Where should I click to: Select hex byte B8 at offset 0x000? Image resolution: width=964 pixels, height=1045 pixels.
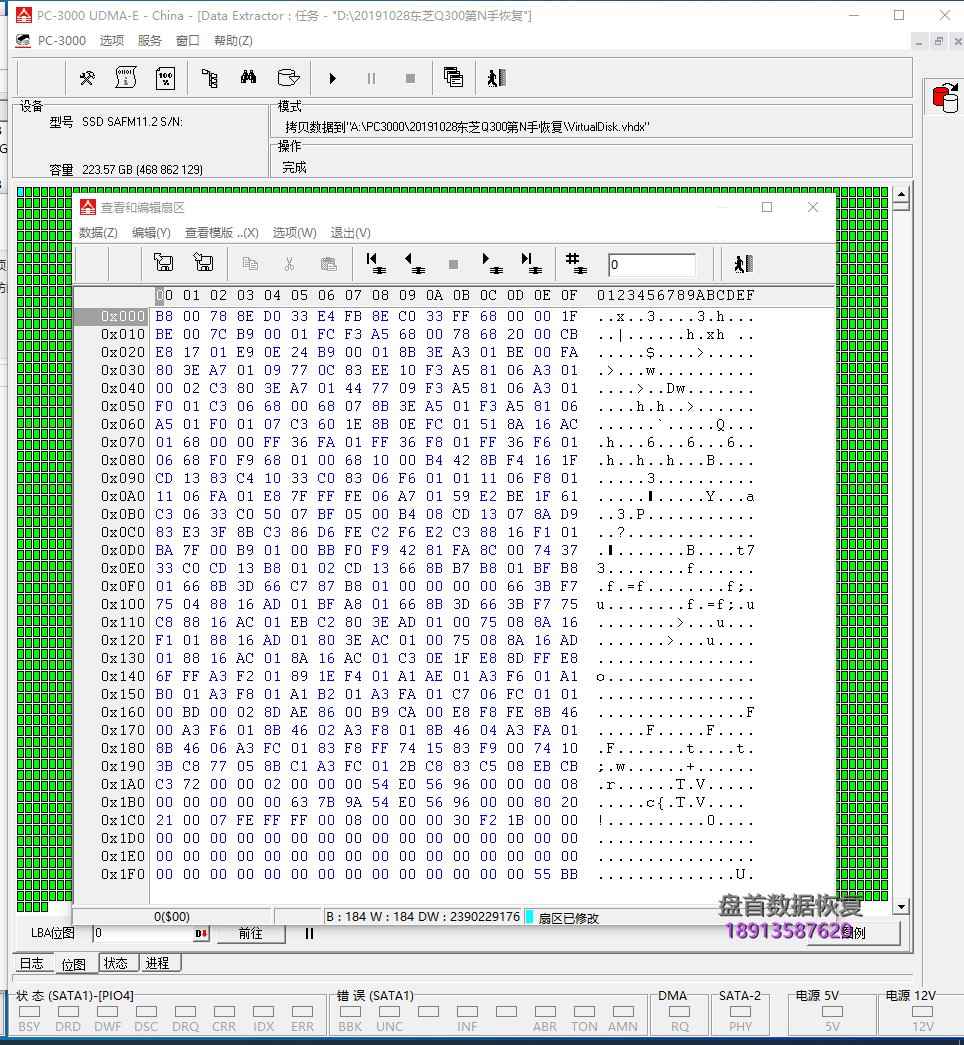[x=164, y=317]
